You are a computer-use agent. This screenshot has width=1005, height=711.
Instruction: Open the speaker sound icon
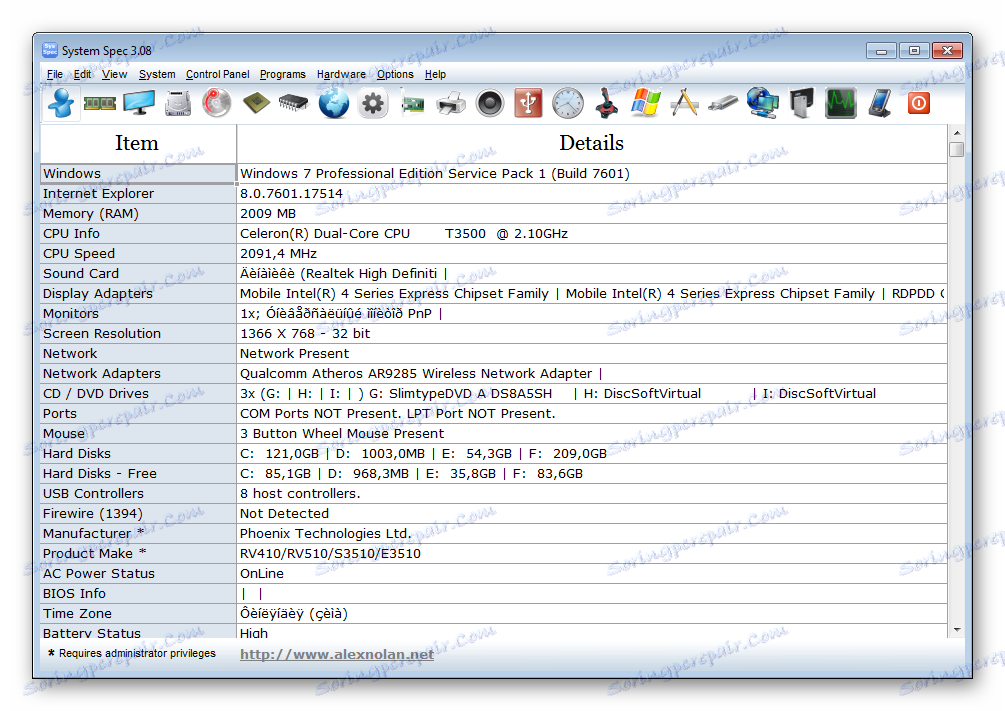(490, 103)
